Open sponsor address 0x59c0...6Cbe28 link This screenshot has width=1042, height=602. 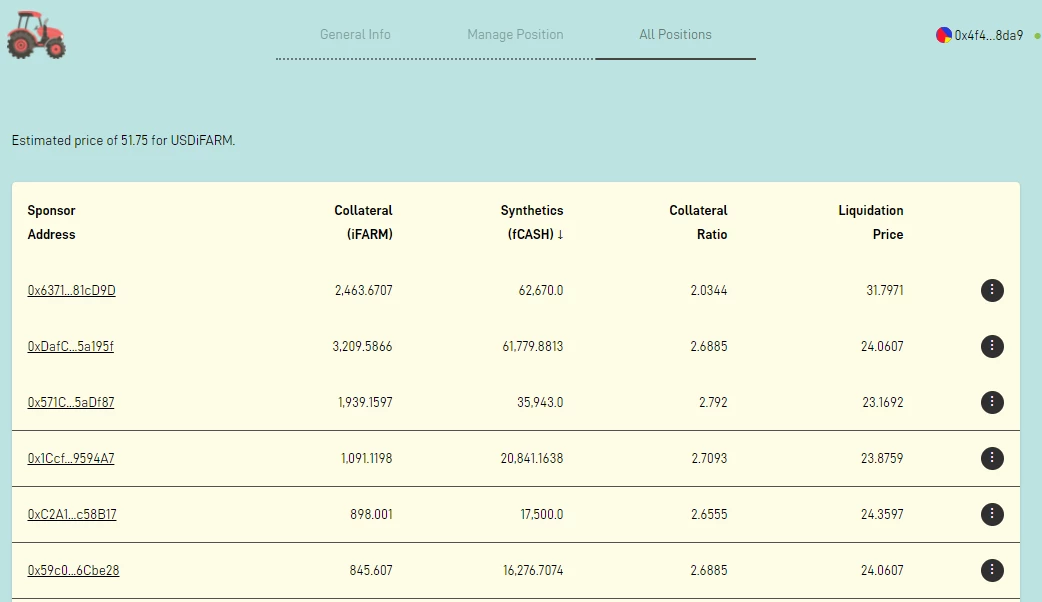click(x=73, y=570)
